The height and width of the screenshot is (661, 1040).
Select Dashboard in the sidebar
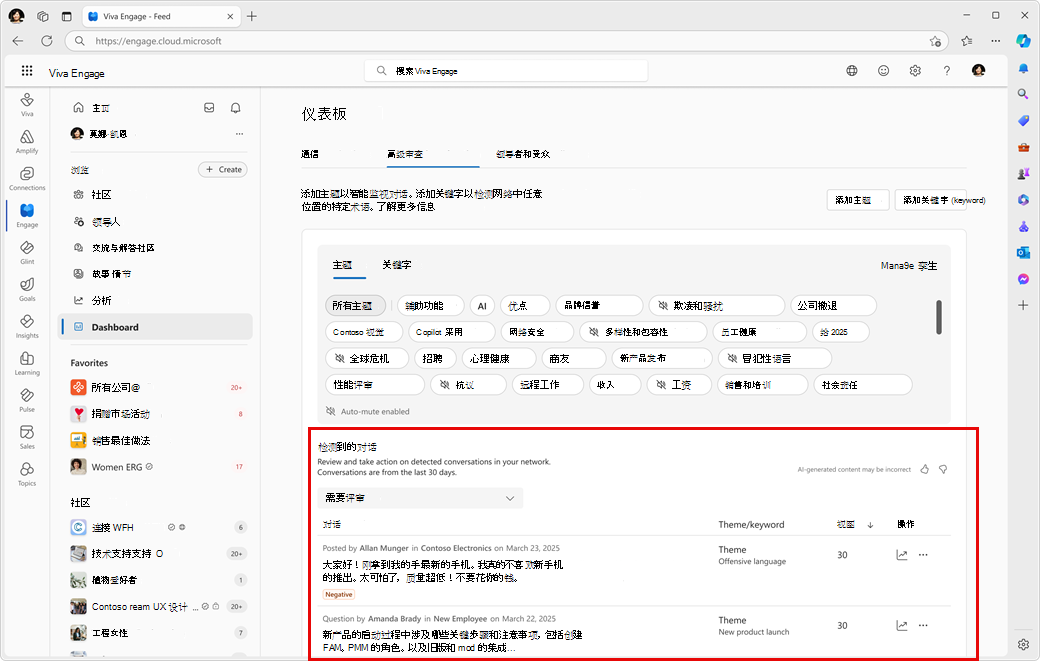pyautogui.click(x=155, y=327)
